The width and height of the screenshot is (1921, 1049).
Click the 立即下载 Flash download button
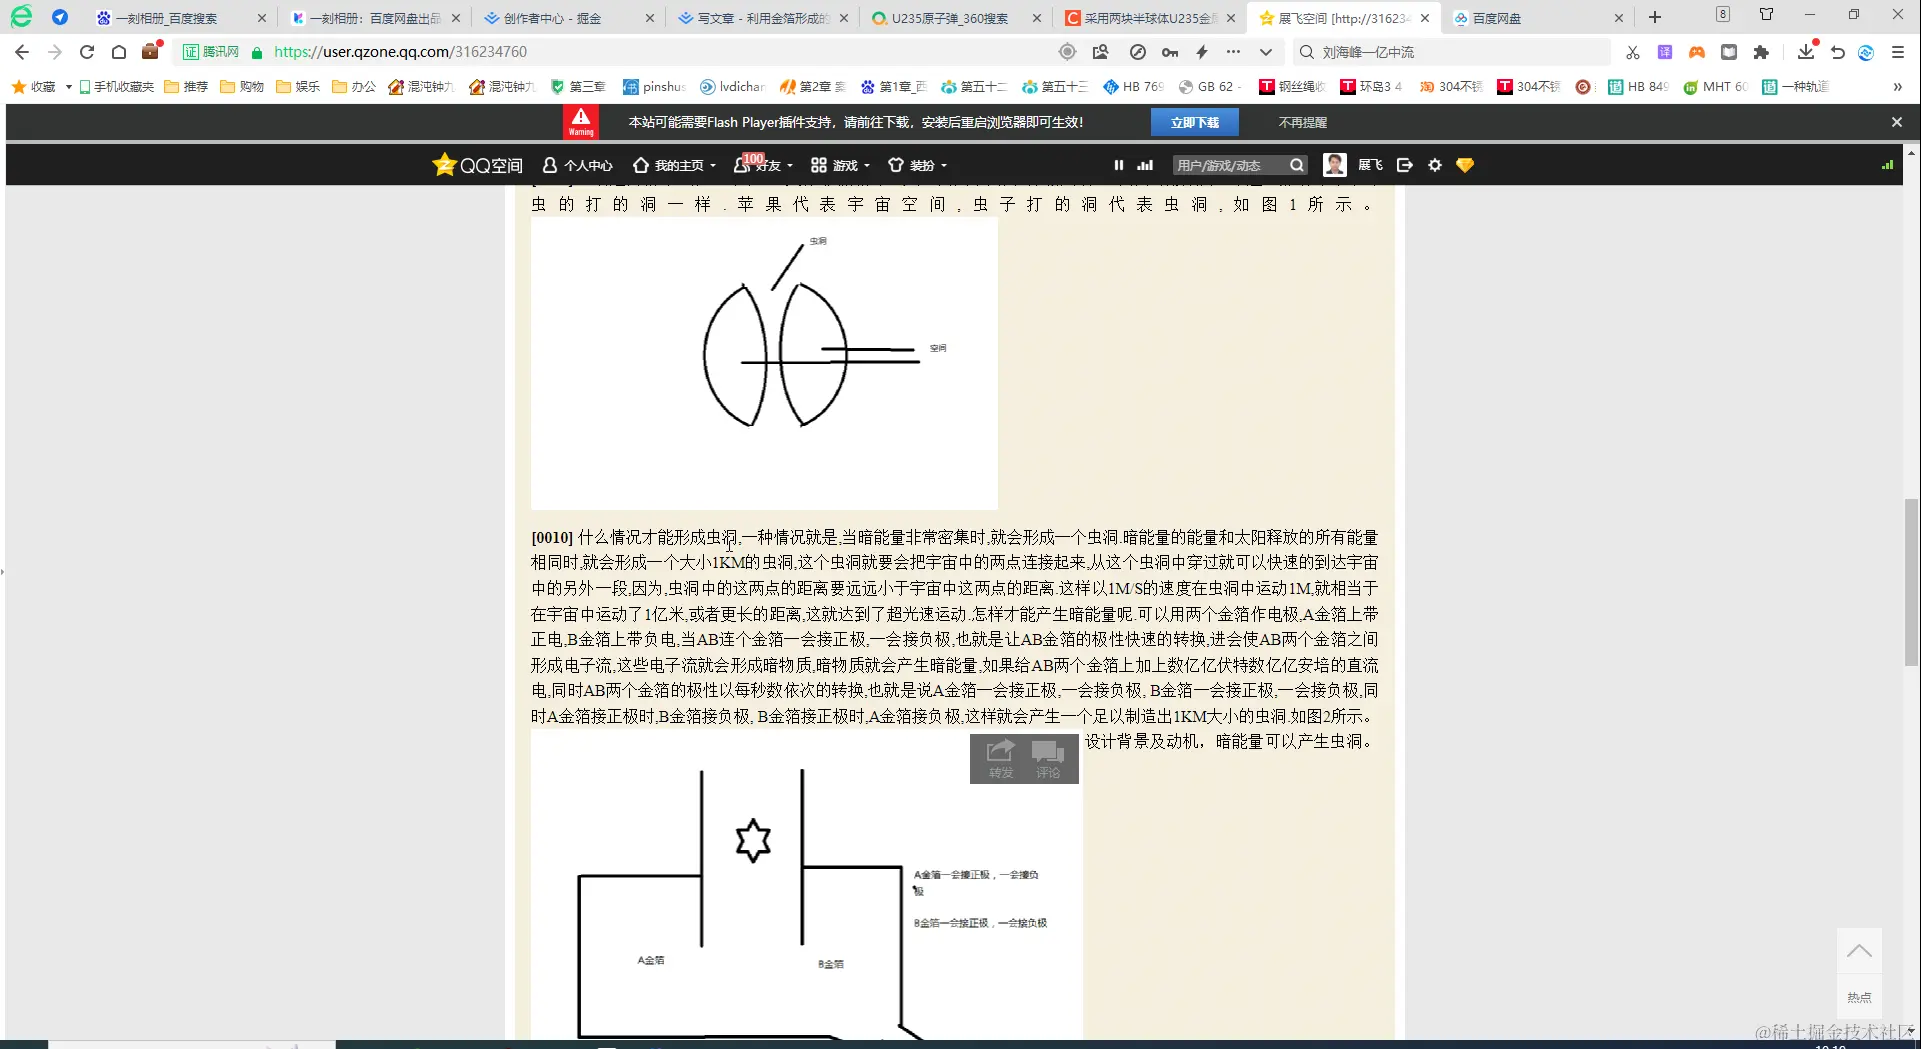pos(1195,121)
